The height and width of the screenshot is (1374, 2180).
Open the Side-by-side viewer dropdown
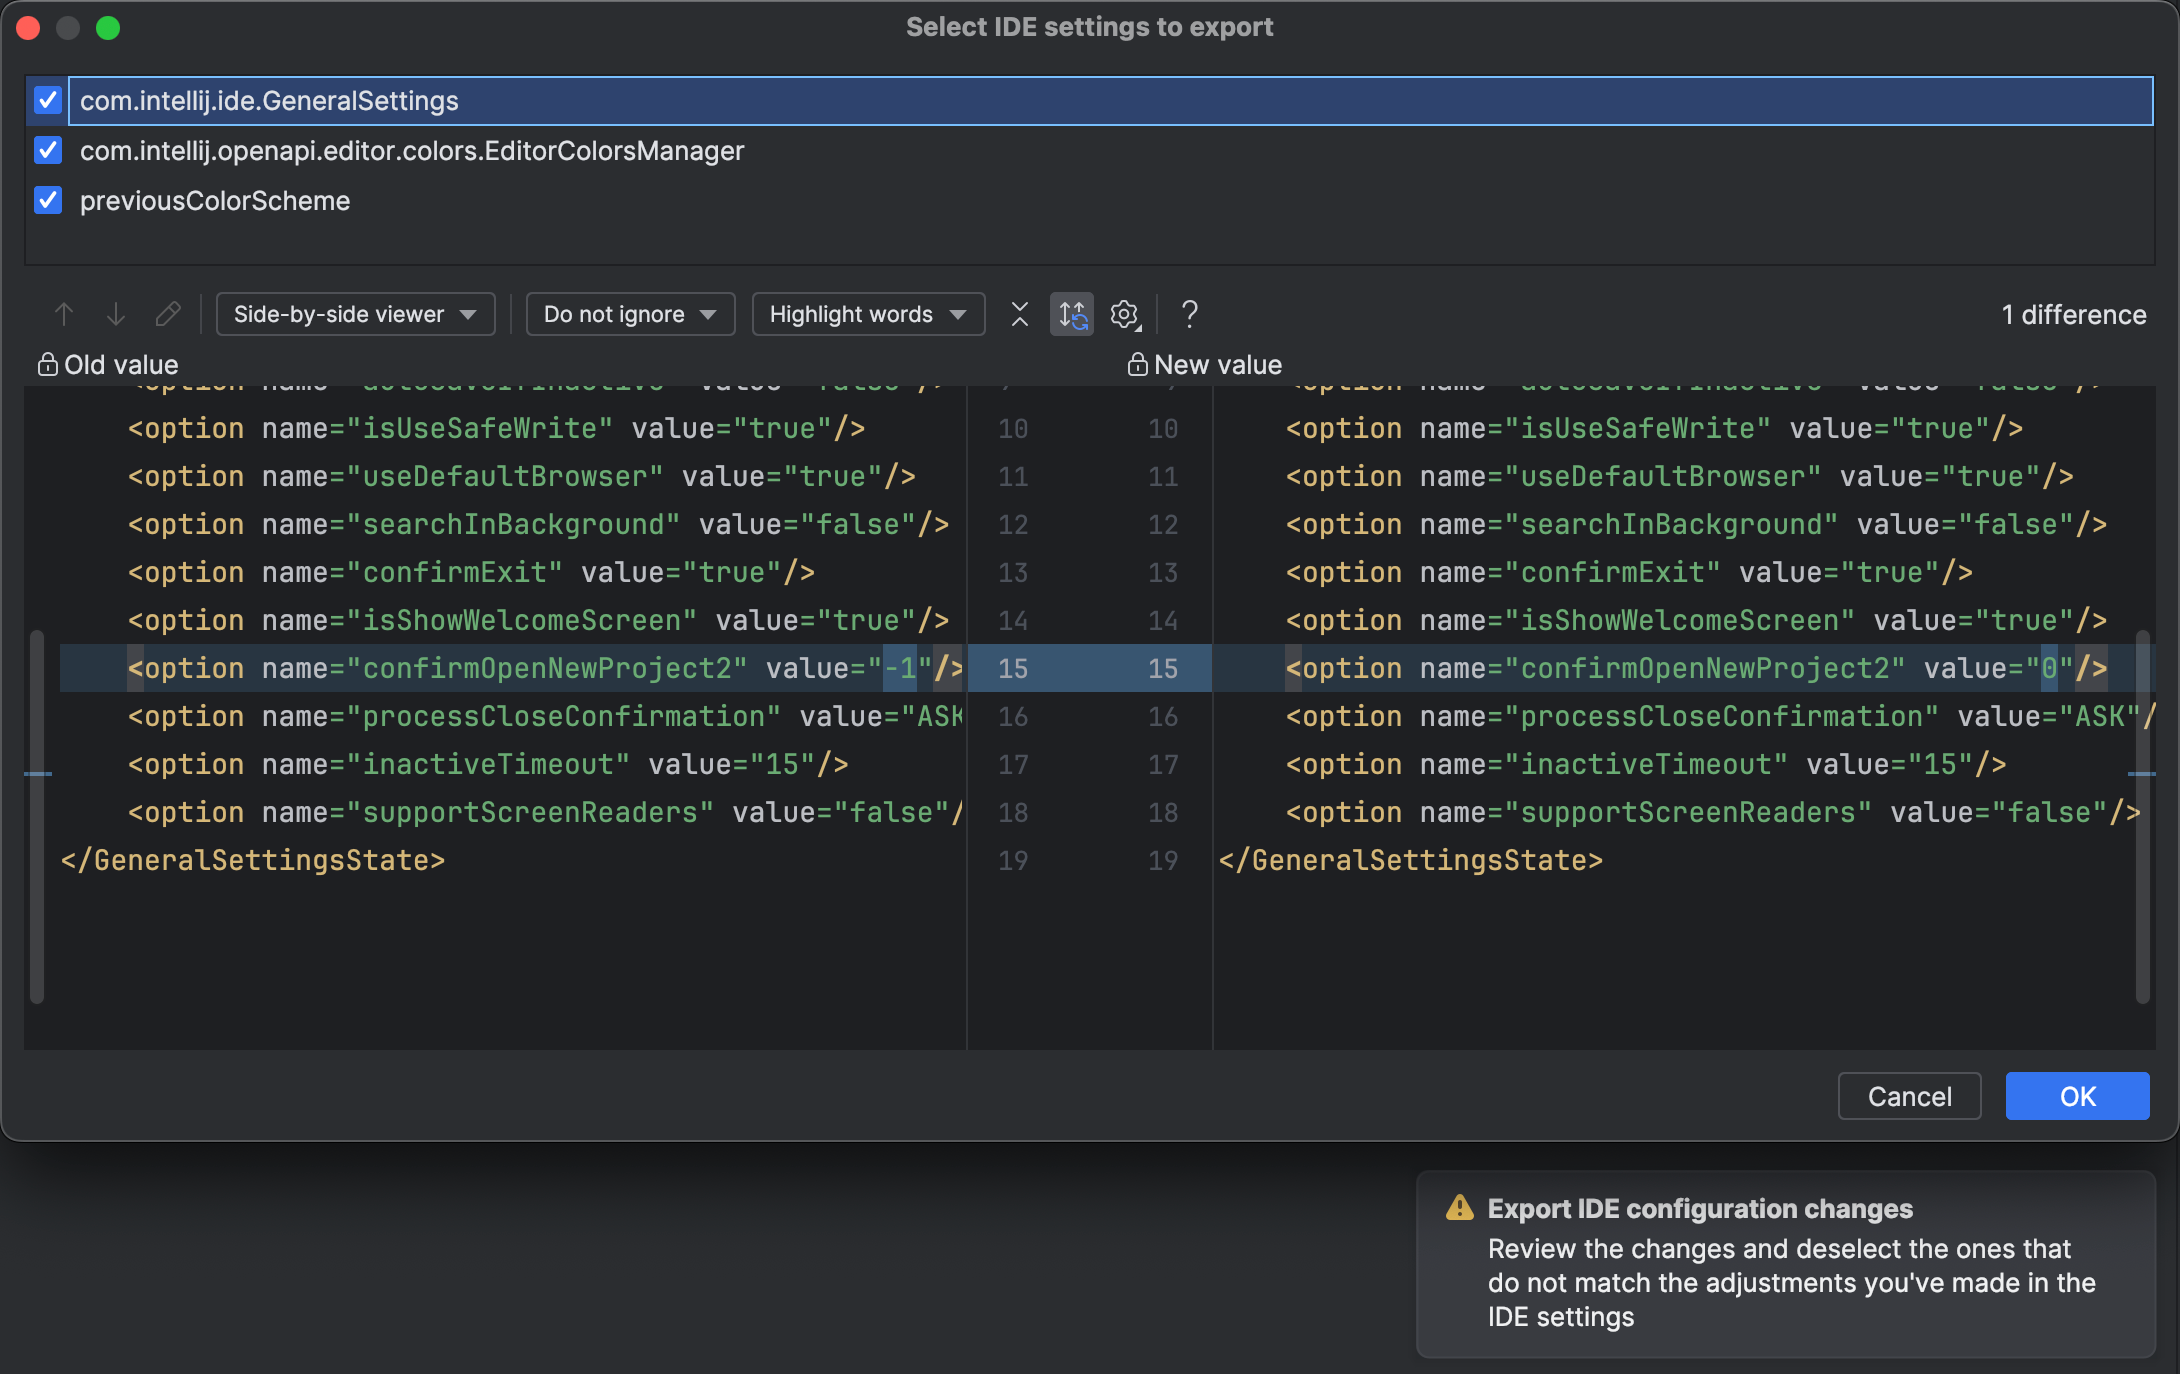tap(355, 314)
